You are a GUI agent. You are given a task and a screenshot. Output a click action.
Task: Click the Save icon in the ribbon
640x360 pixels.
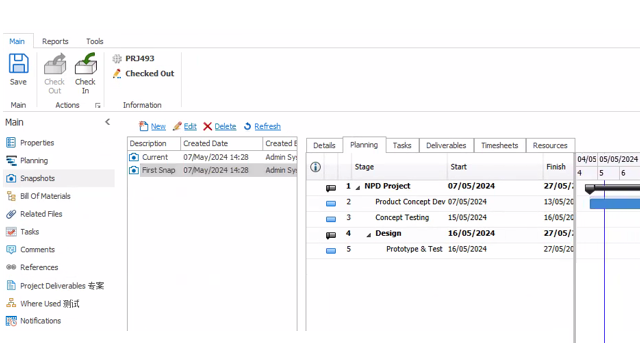pyautogui.click(x=18, y=64)
